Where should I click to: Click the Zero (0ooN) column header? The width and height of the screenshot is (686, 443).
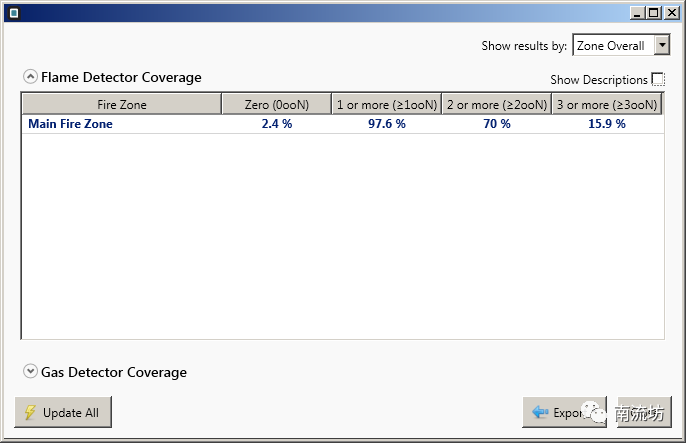click(276, 105)
